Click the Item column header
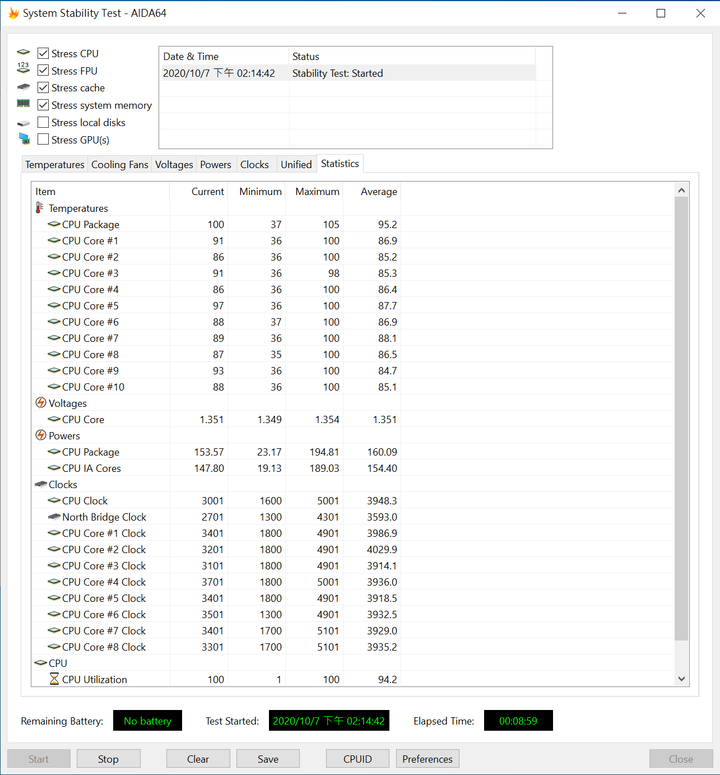Viewport: 720px width, 775px height. coord(100,191)
